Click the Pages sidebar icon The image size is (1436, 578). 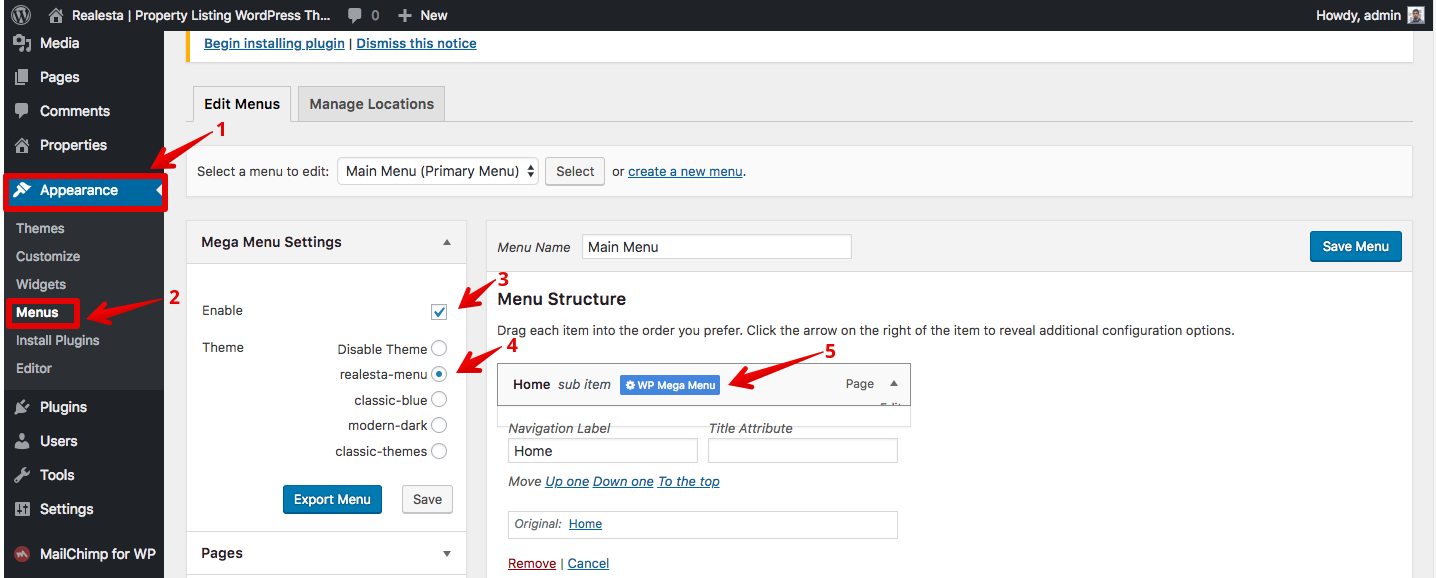[x=22, y=77]
